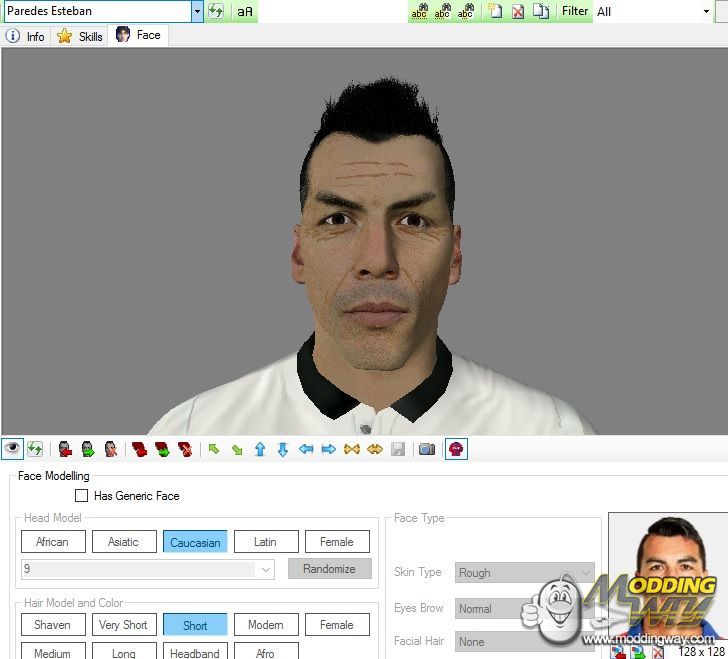Click the camera screenshot icon
Screen dimensions: 728x659
tap(427, 449)
